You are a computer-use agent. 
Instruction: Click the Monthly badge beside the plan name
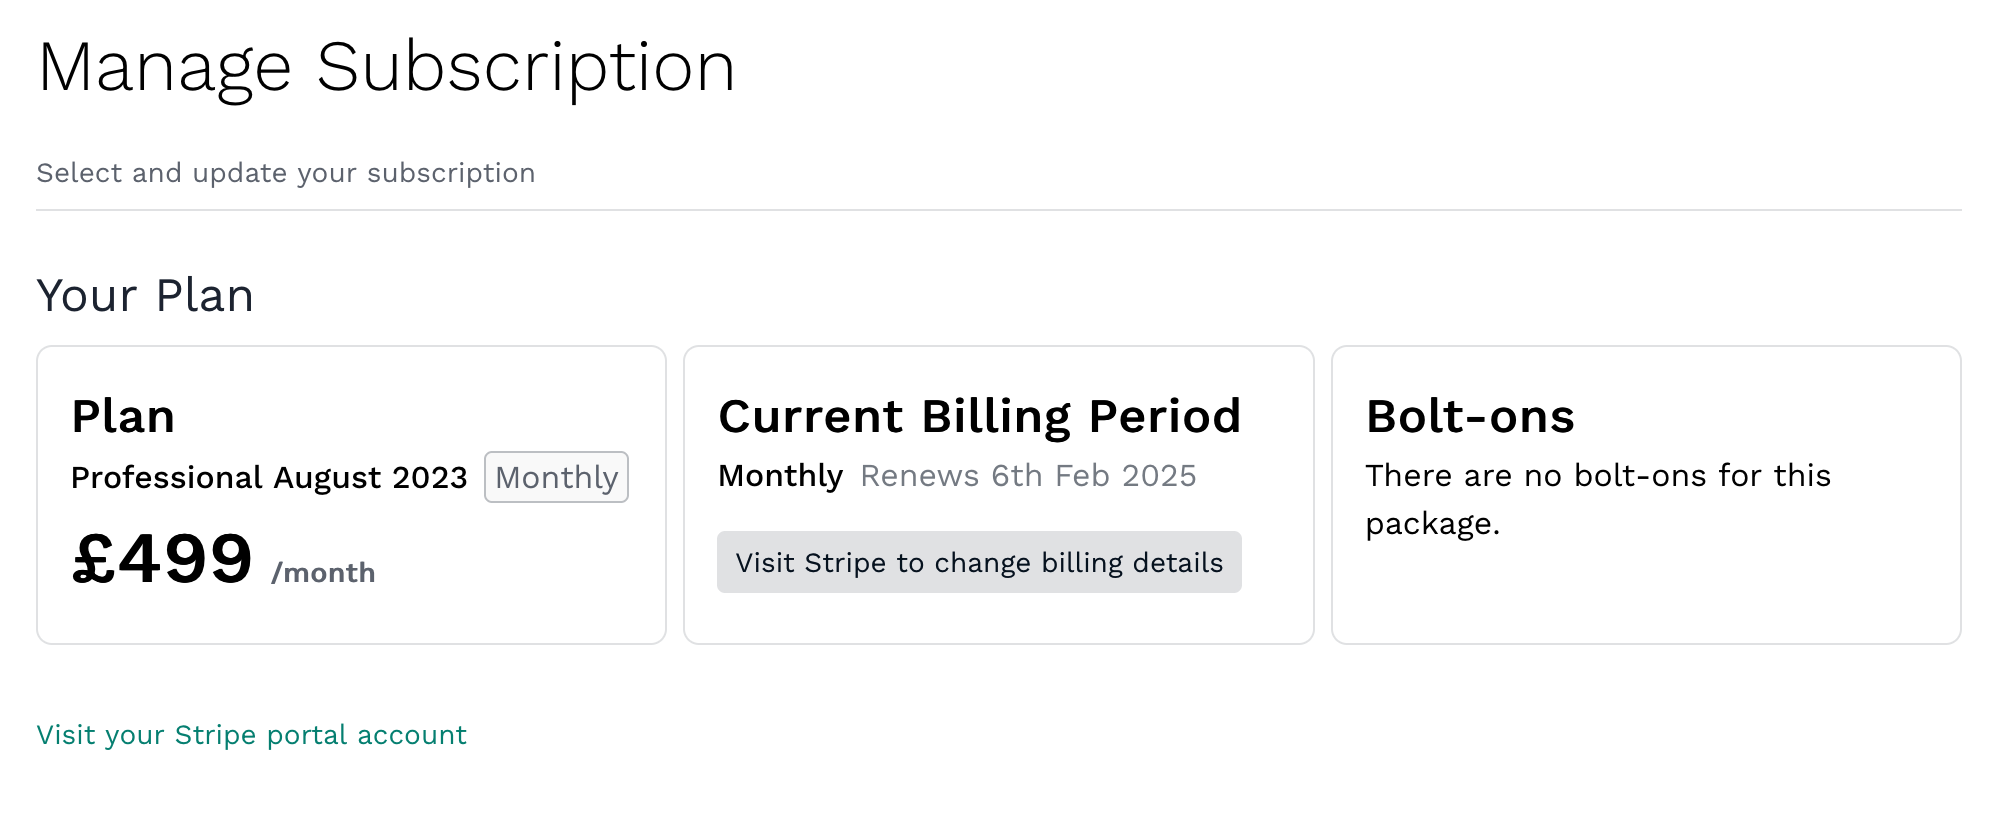pos(556,477)
